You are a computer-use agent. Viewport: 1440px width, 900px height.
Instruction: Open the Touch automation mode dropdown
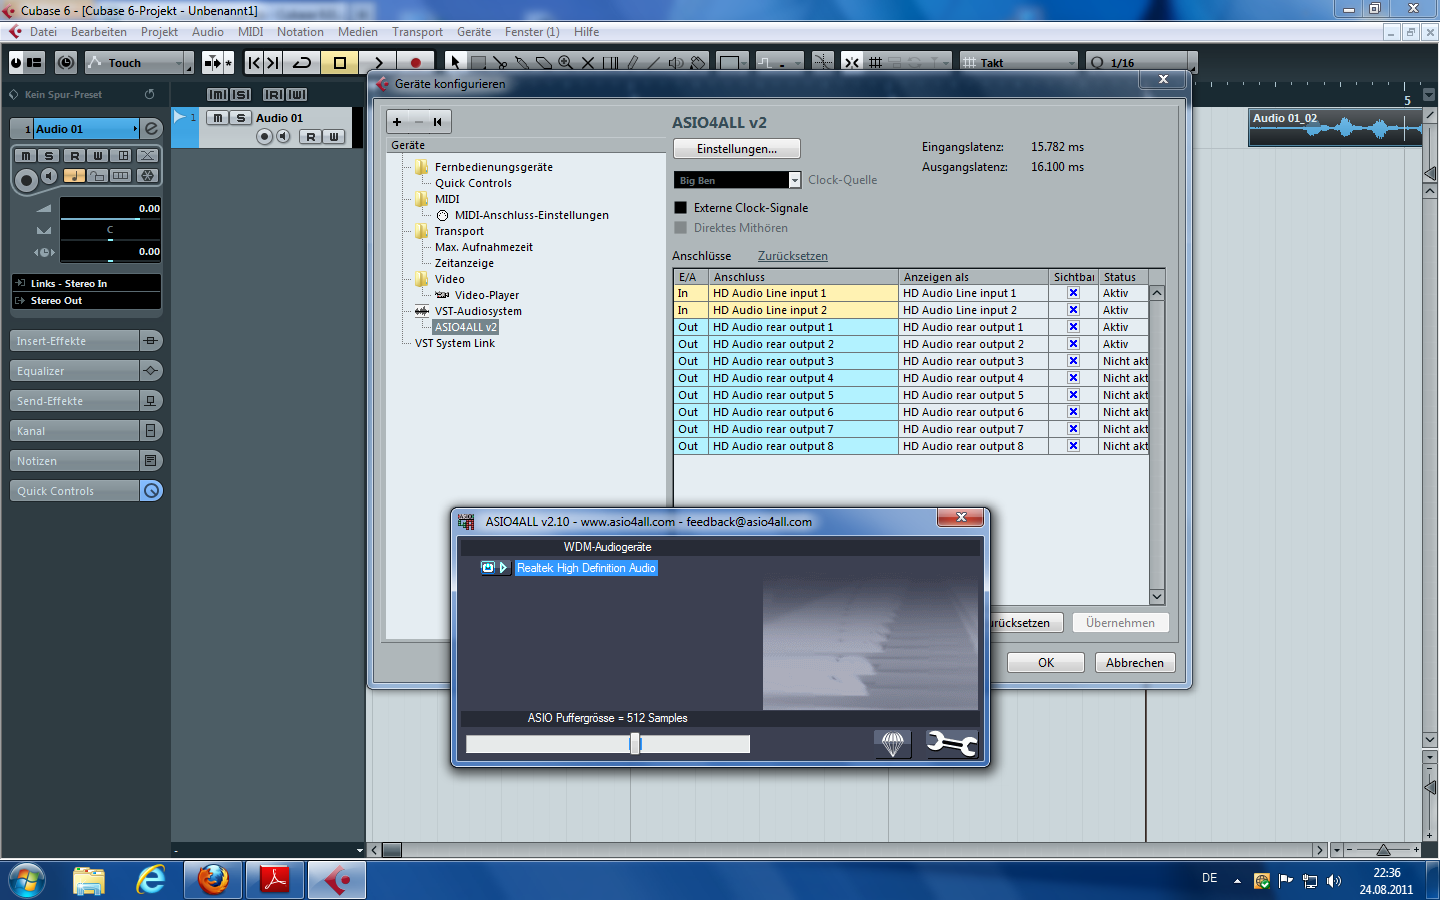(138, 62)
